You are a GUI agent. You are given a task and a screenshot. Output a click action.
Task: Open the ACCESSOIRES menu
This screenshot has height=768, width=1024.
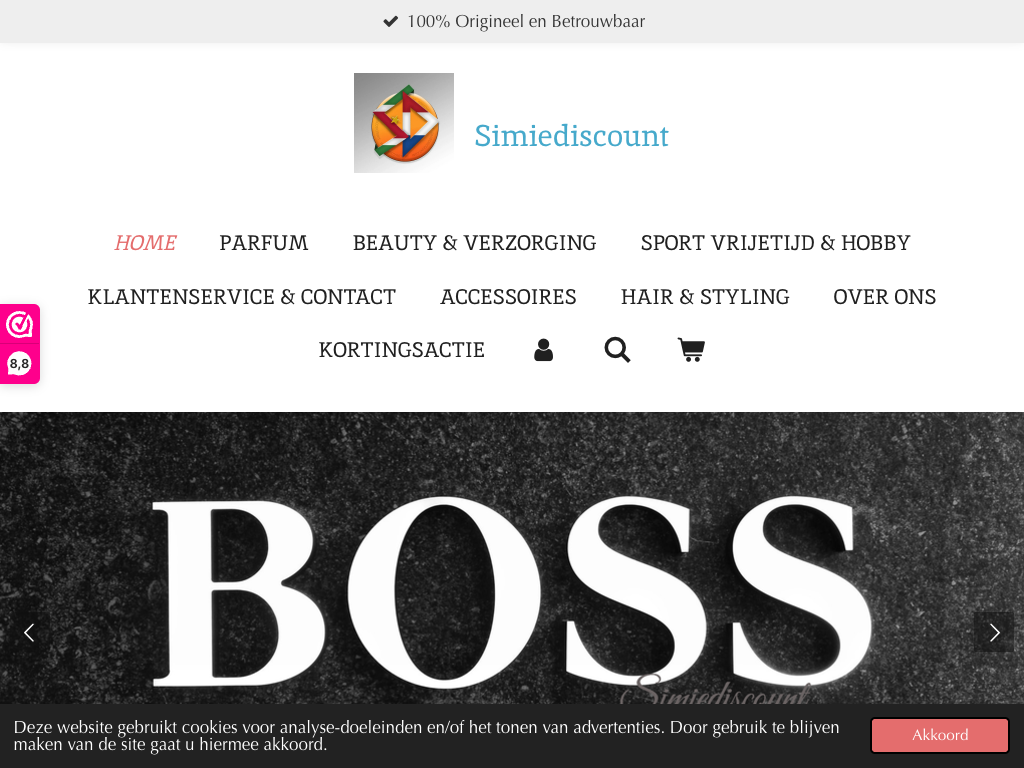coord(508,297)
